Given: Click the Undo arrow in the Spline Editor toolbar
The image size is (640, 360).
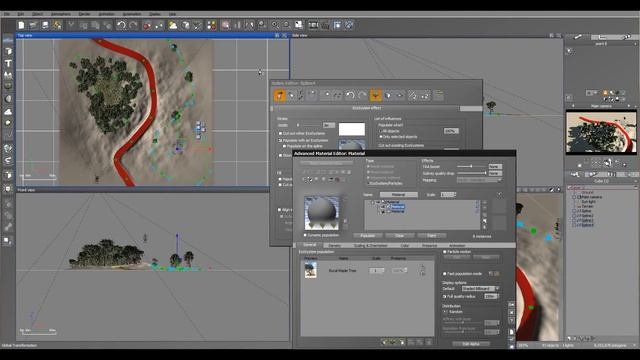Looking at the screenshot, I should [x=350, y=96].
